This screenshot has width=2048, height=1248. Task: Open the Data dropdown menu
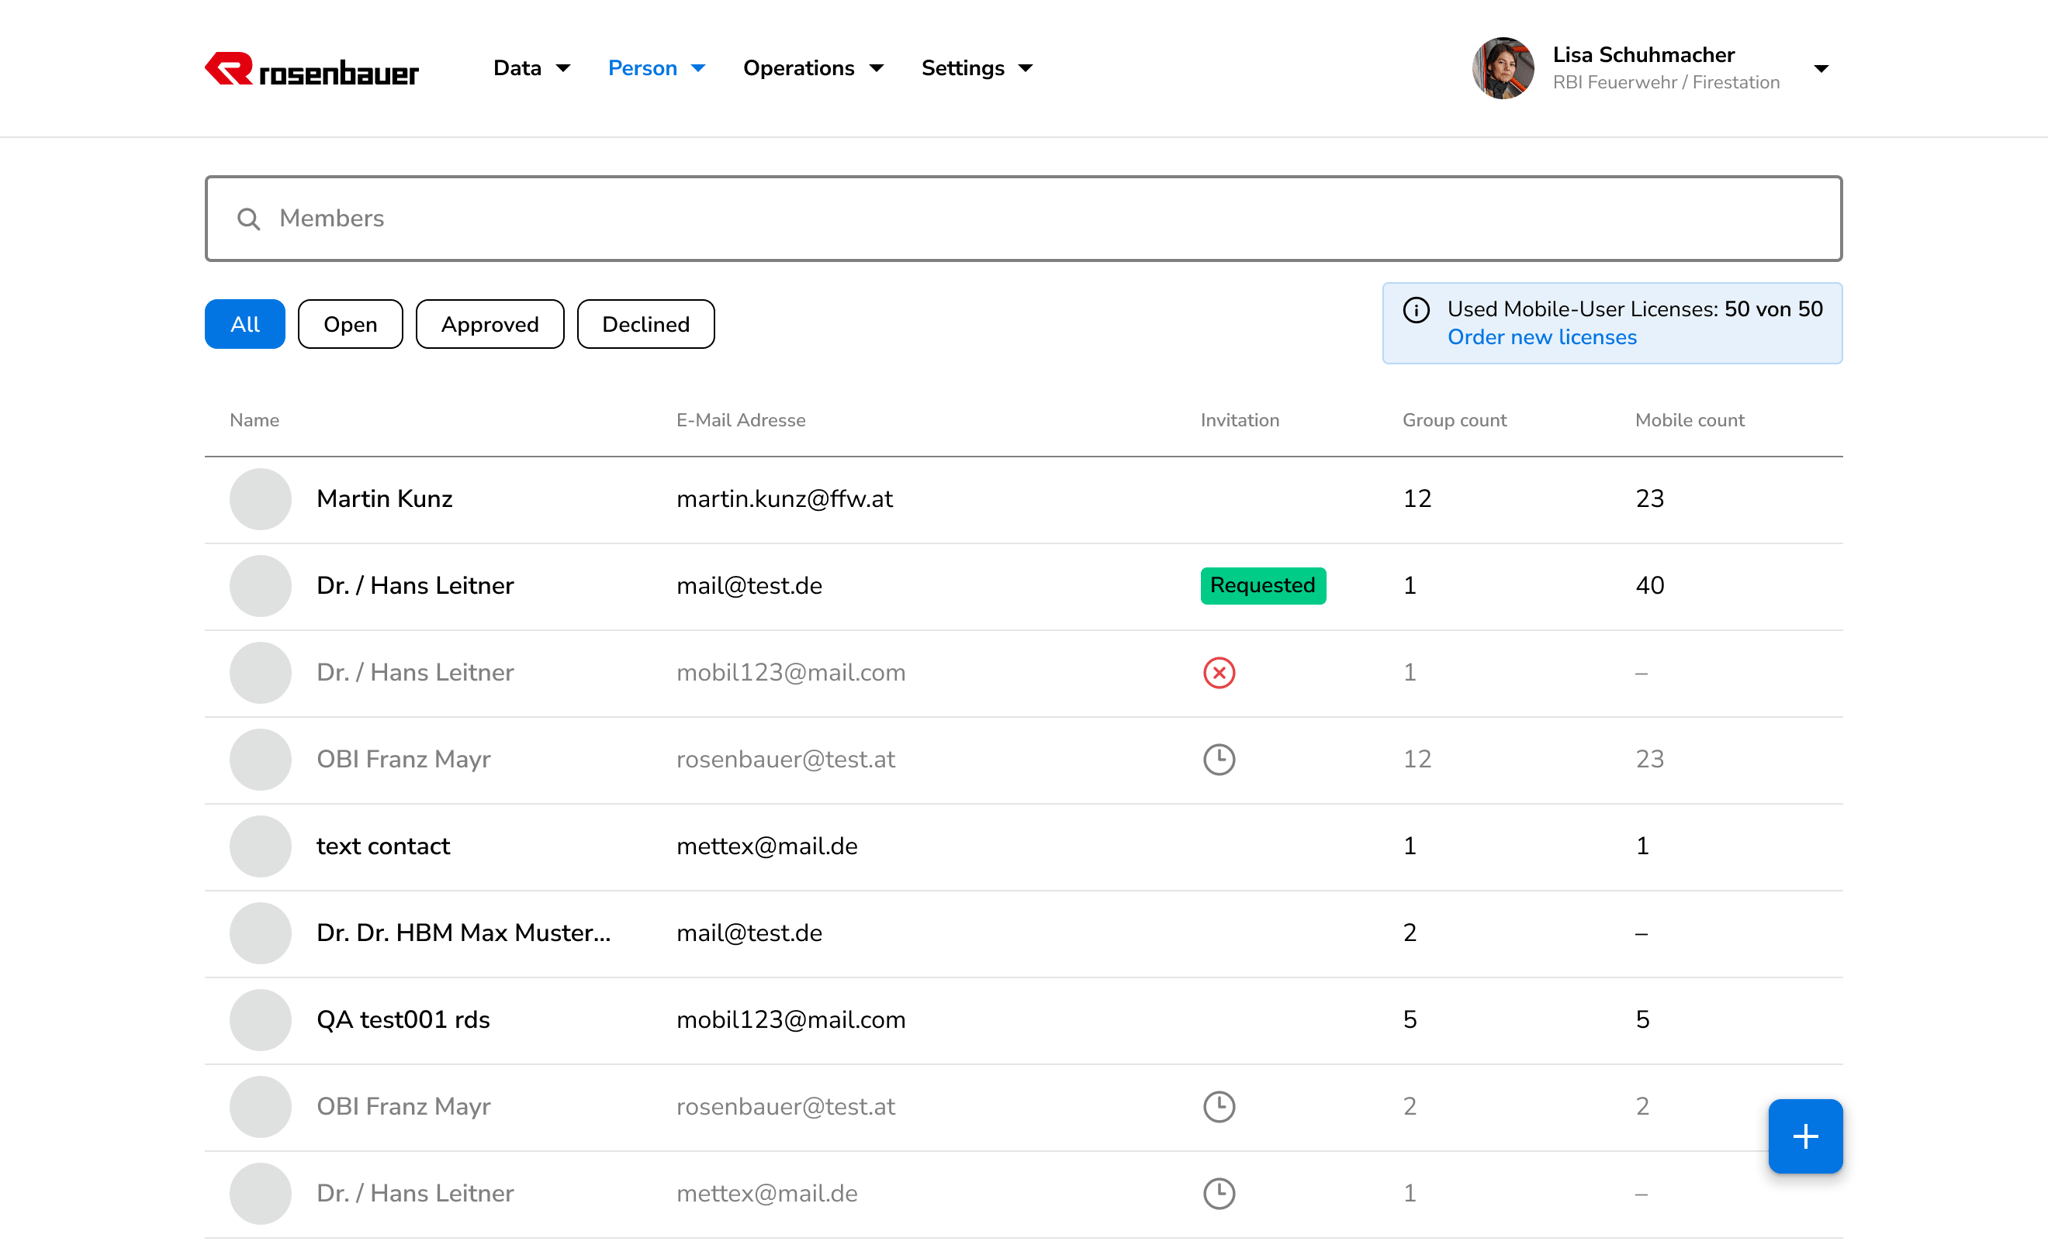click(531, 68)
